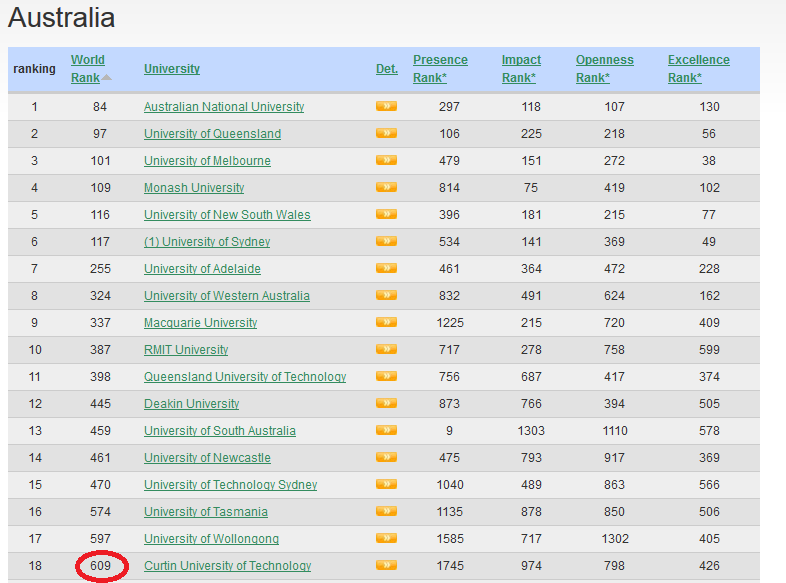This screenshot has width=786, height=583.
Task: Open details icon for University of Wollongong
Action: pyautogui.click(x=386, y=539)
